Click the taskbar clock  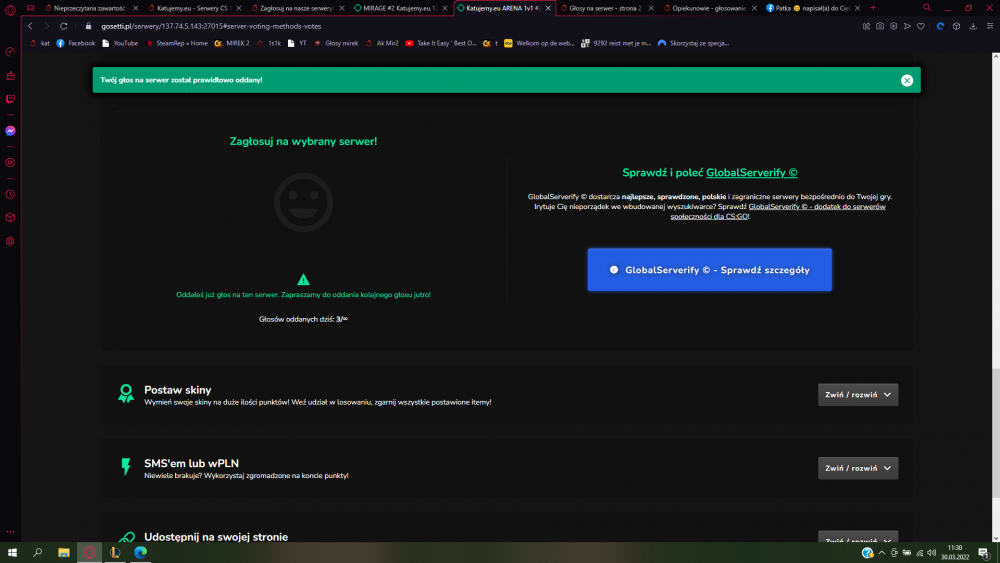pyautogui.click(x=955, y=552)
